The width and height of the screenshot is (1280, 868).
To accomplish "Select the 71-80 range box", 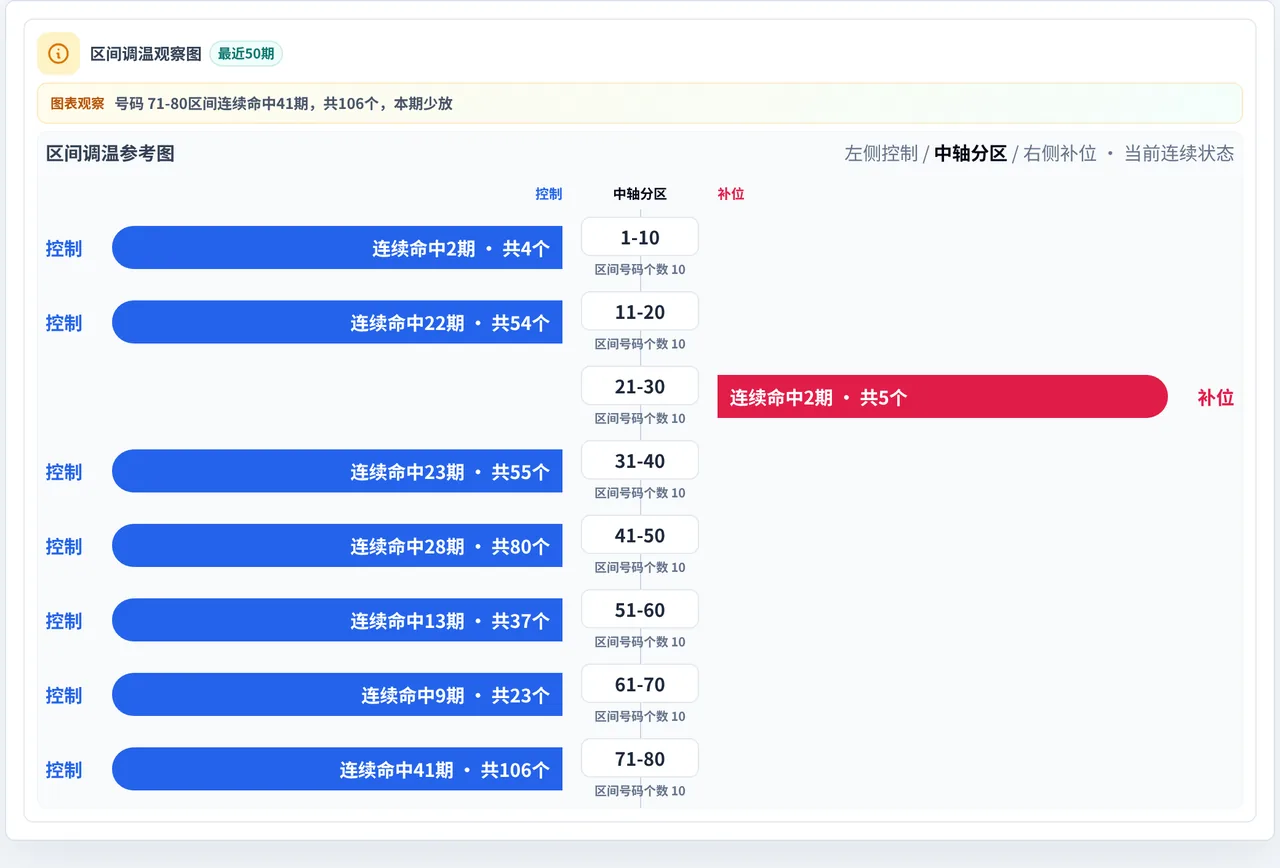I will [640, 759].
